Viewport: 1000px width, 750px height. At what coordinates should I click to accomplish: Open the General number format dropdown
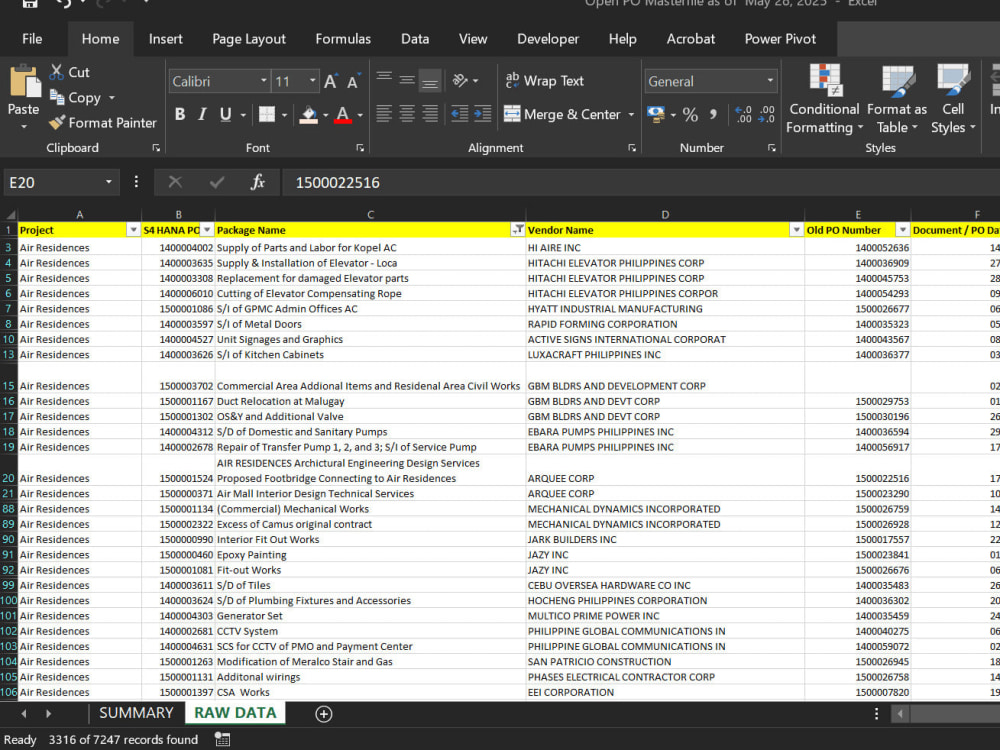pos(770,81)
